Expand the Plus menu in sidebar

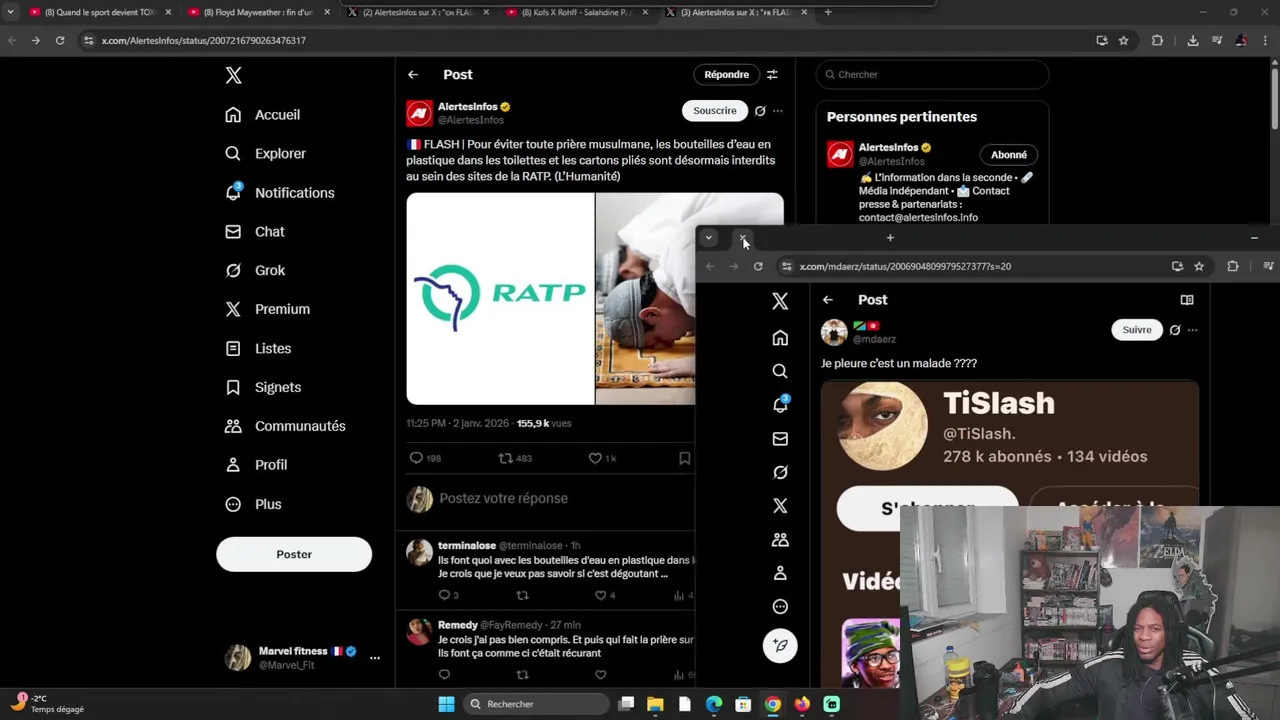pos(254,505)
